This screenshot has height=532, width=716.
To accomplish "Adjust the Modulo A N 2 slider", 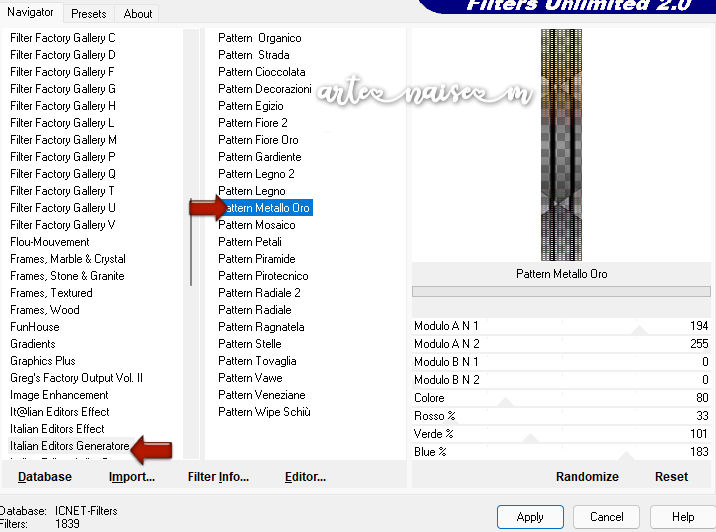I will click(x=561, y=344).
